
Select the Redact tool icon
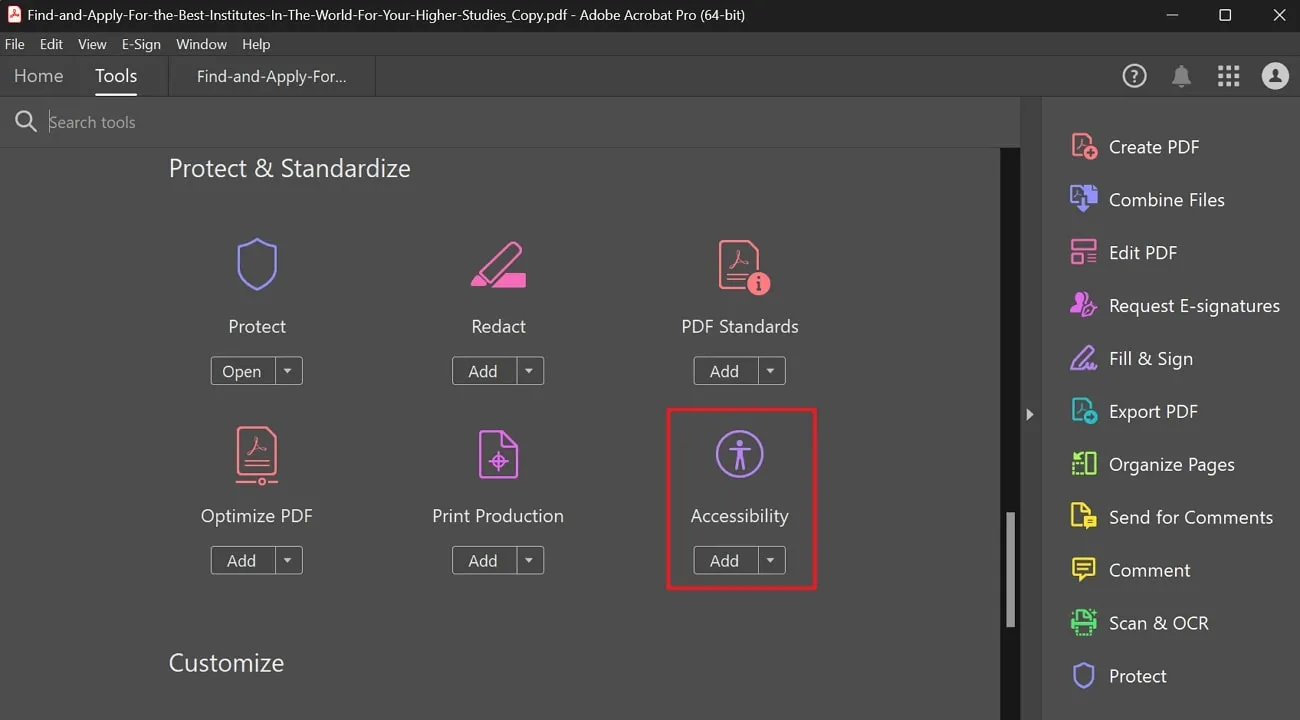pyautogui.click(x=498, y=264)
